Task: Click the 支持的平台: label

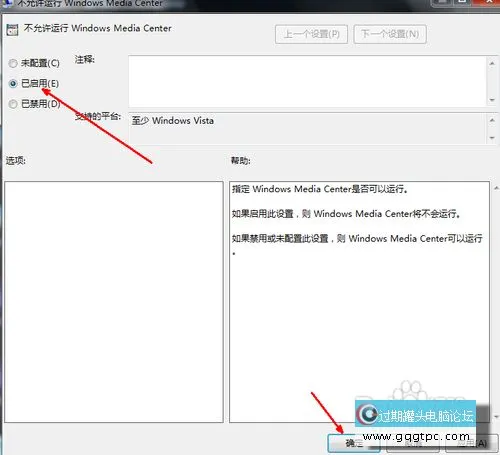Action: (98, 116)
